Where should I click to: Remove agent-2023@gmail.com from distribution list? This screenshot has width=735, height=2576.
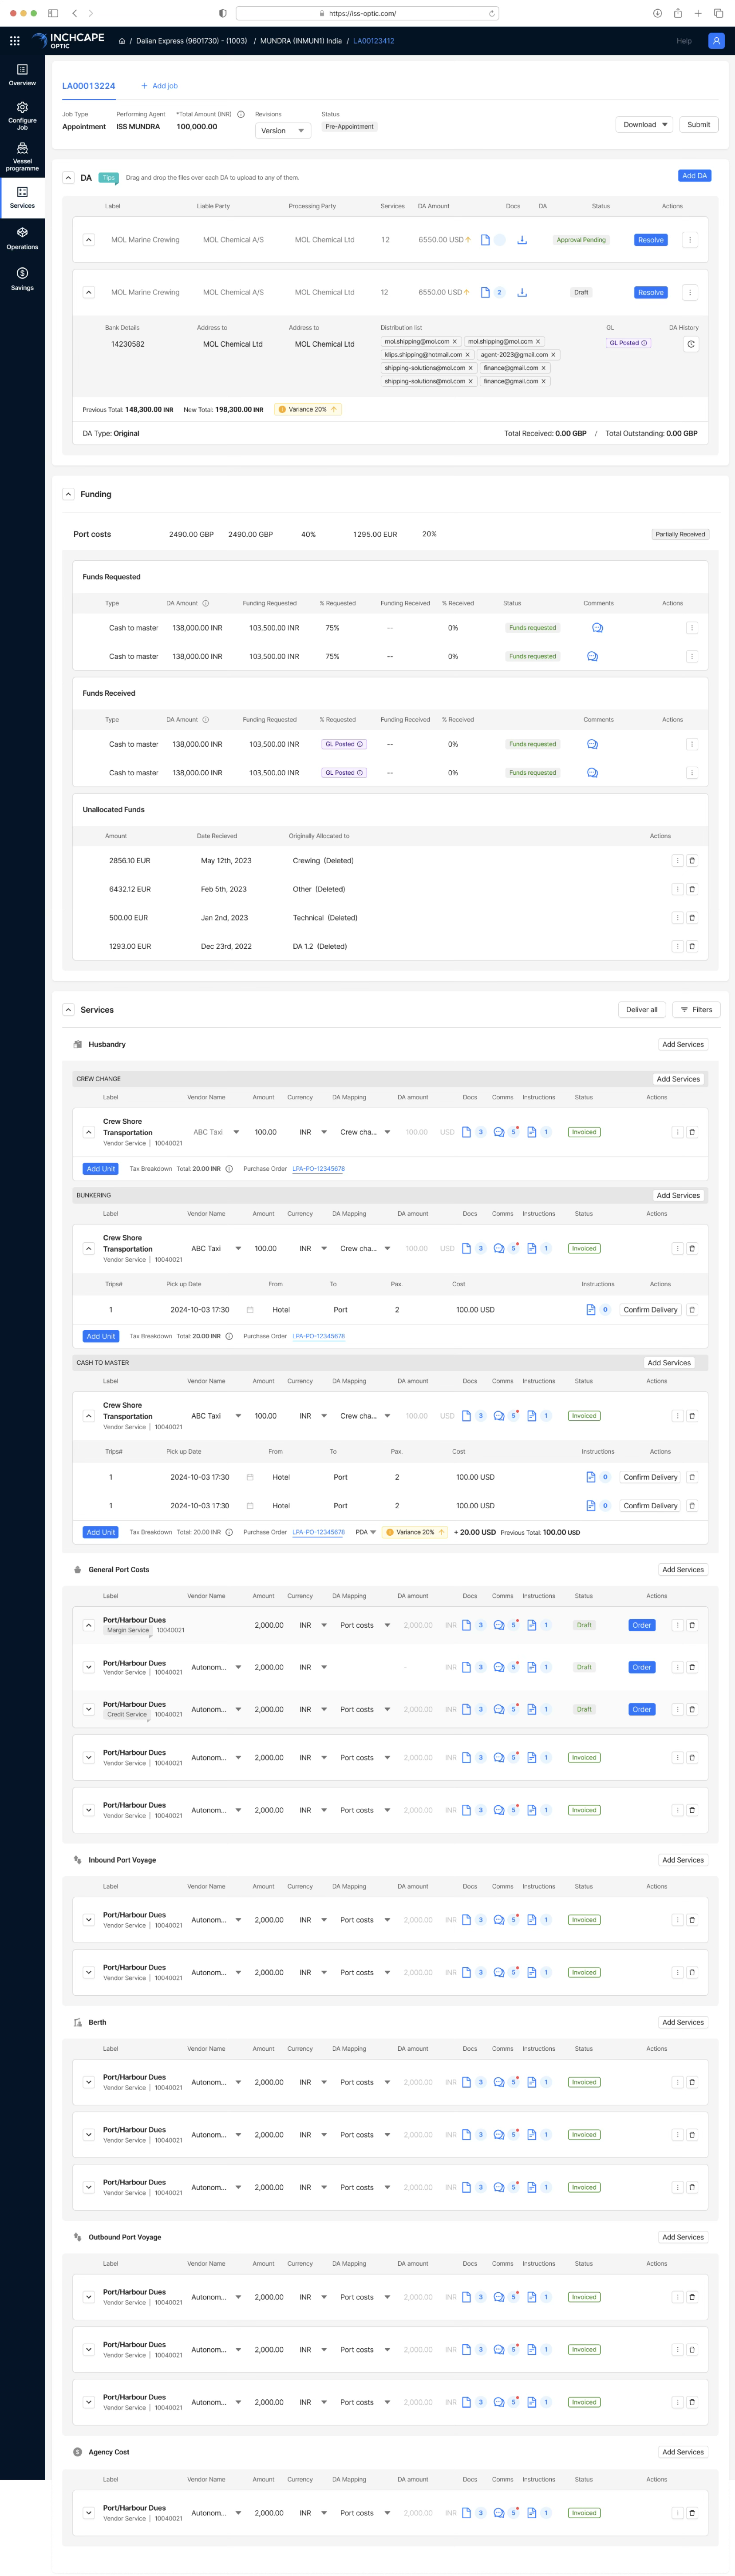(x=553, y=355)
